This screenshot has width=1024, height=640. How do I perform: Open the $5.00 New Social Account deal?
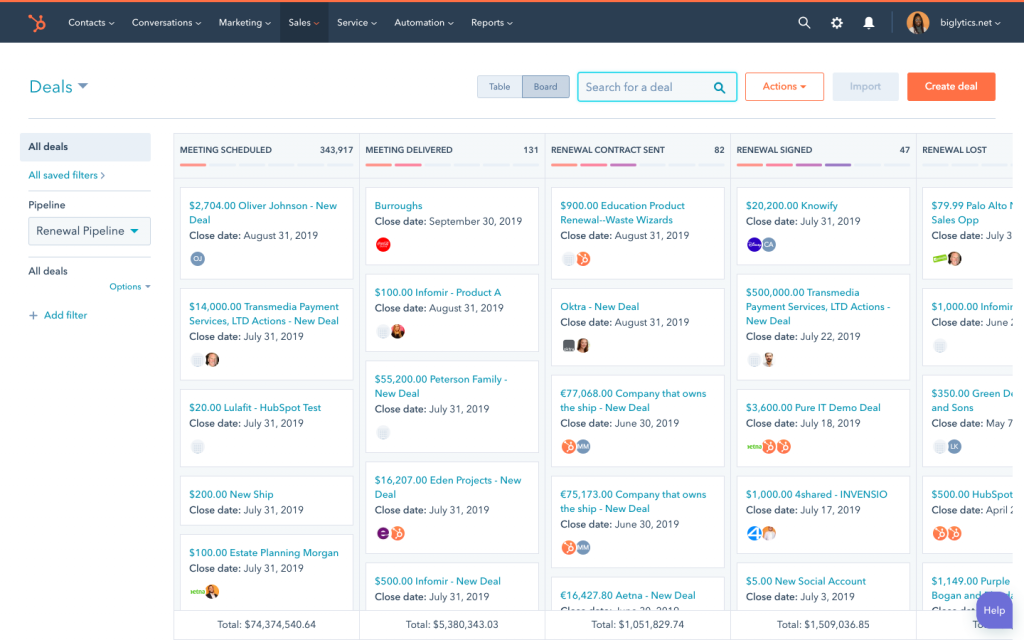pos(806,581)
